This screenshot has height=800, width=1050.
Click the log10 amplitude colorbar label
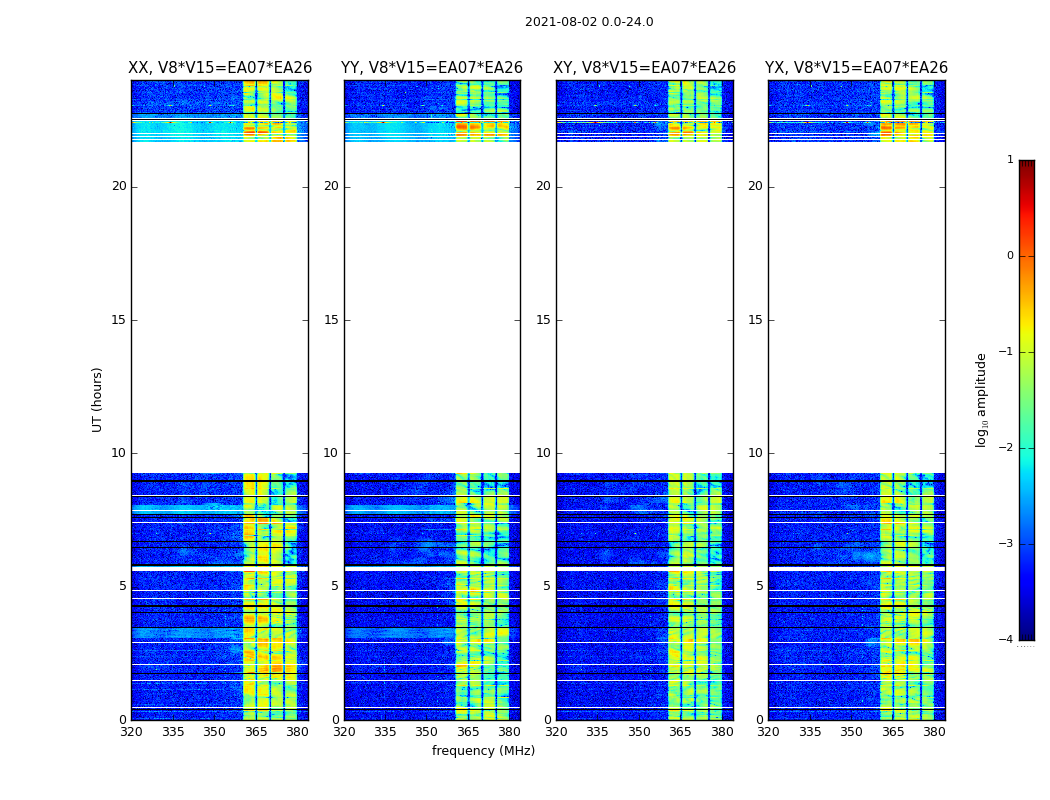click(x=982, y=400)
